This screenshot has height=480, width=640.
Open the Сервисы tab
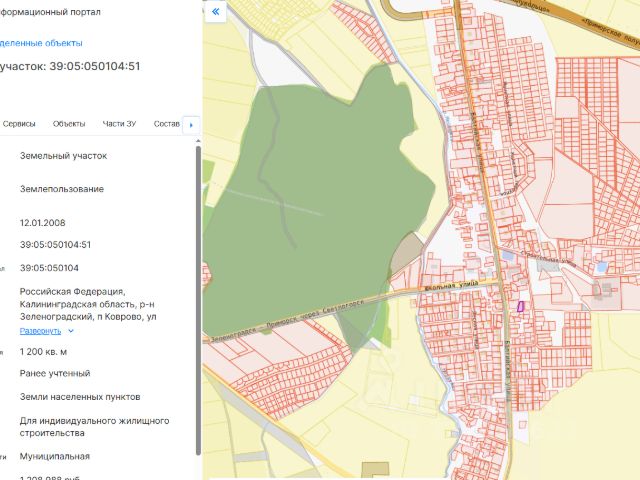coord(19,124)
